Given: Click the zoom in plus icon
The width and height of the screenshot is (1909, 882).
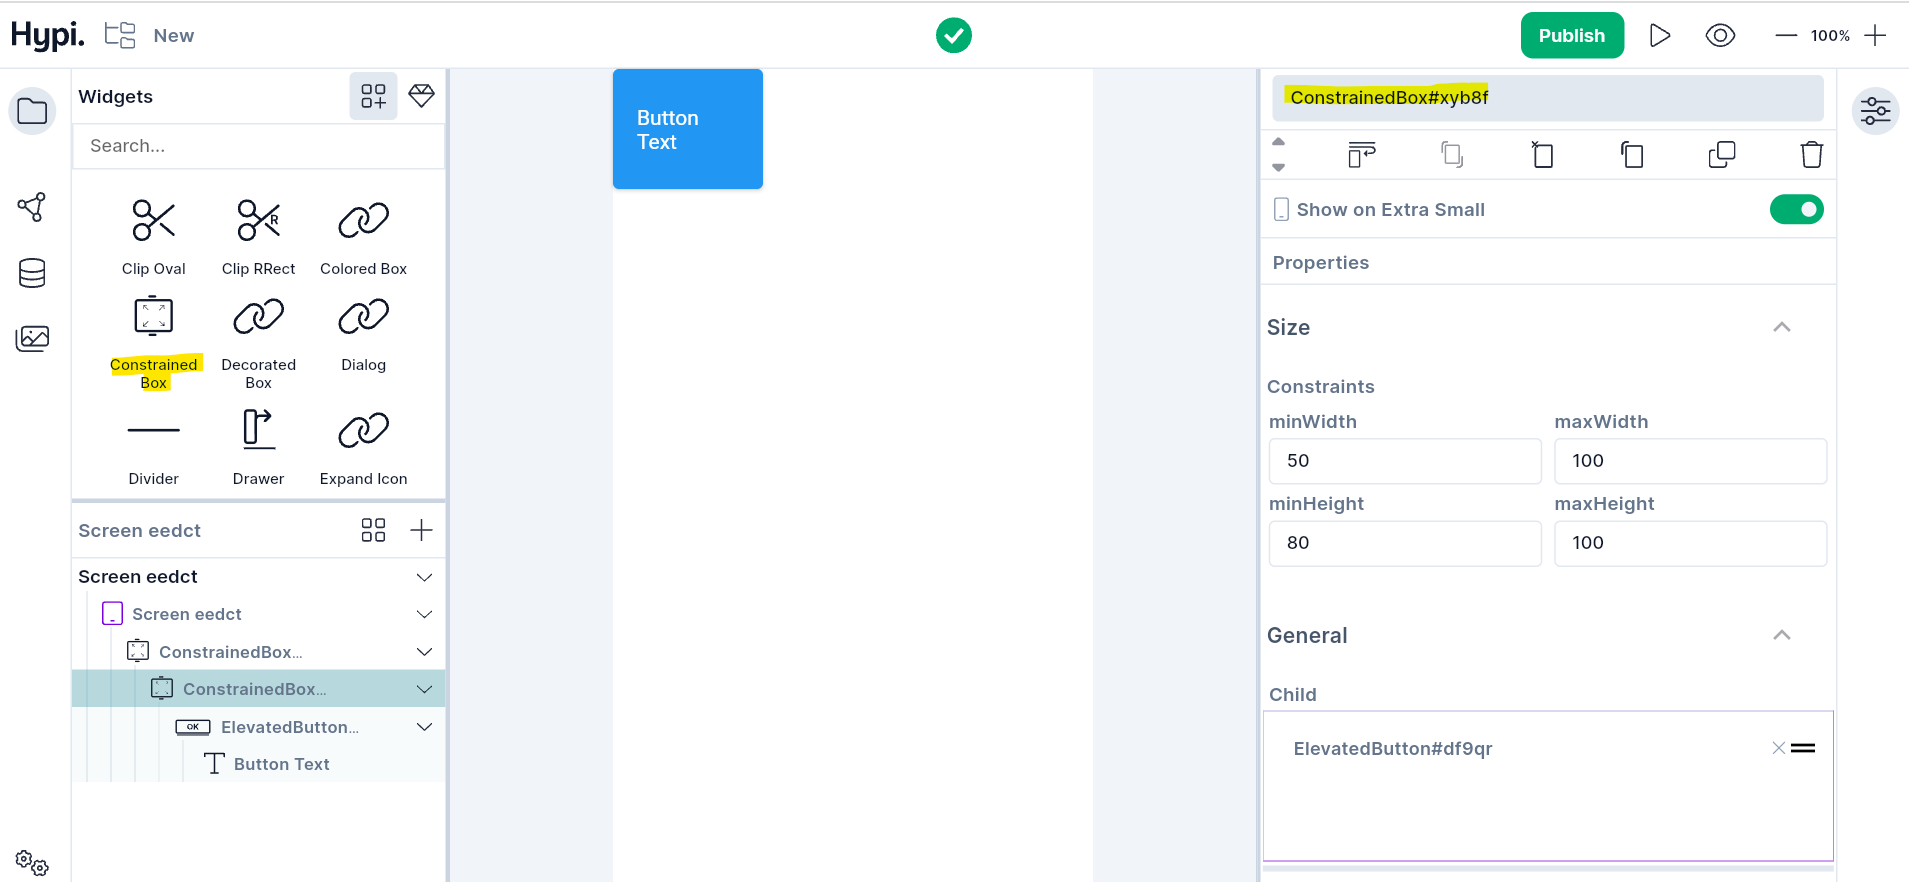Looking at the screenshot, I should pyautogui.click(x=1876, y=36).
